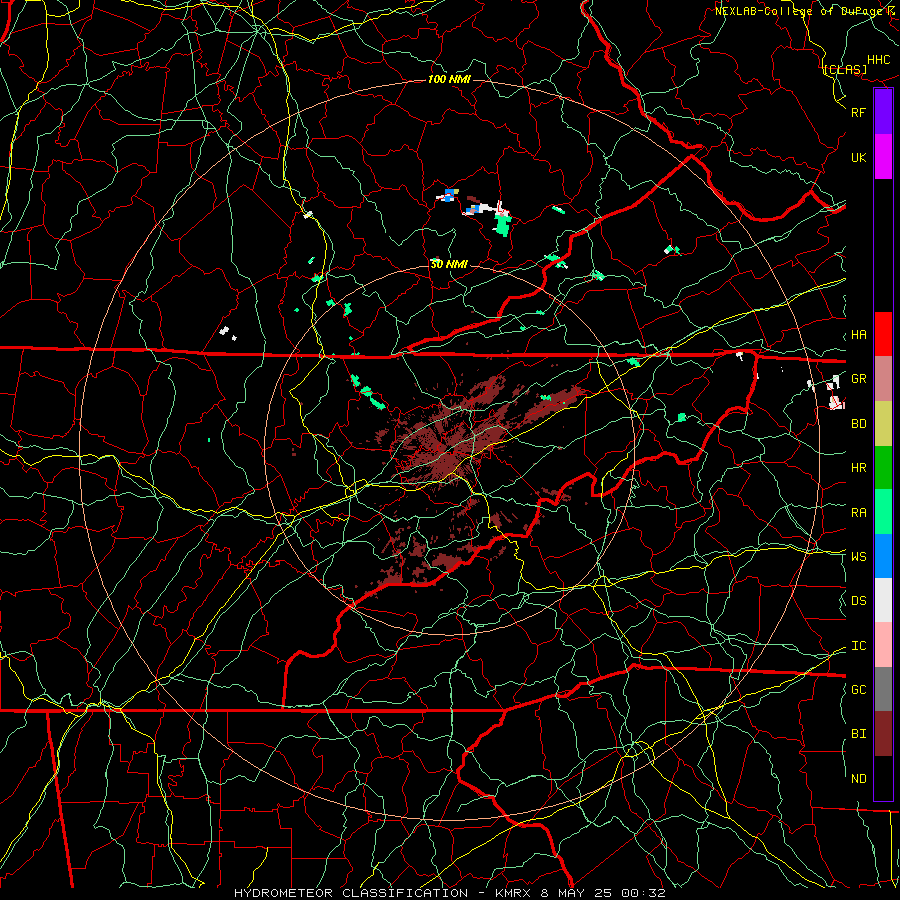Image resolution: width=900 pixels, height=900 pixels.
Task: Click the '00:32' timestamp text
Action: click(643, 893)
